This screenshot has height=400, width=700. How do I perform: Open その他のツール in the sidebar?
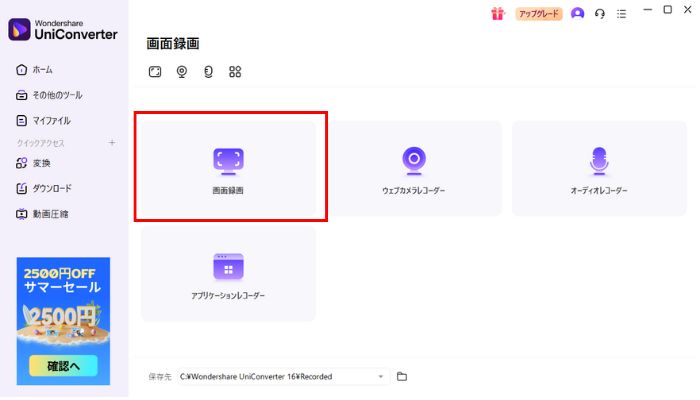56,95
